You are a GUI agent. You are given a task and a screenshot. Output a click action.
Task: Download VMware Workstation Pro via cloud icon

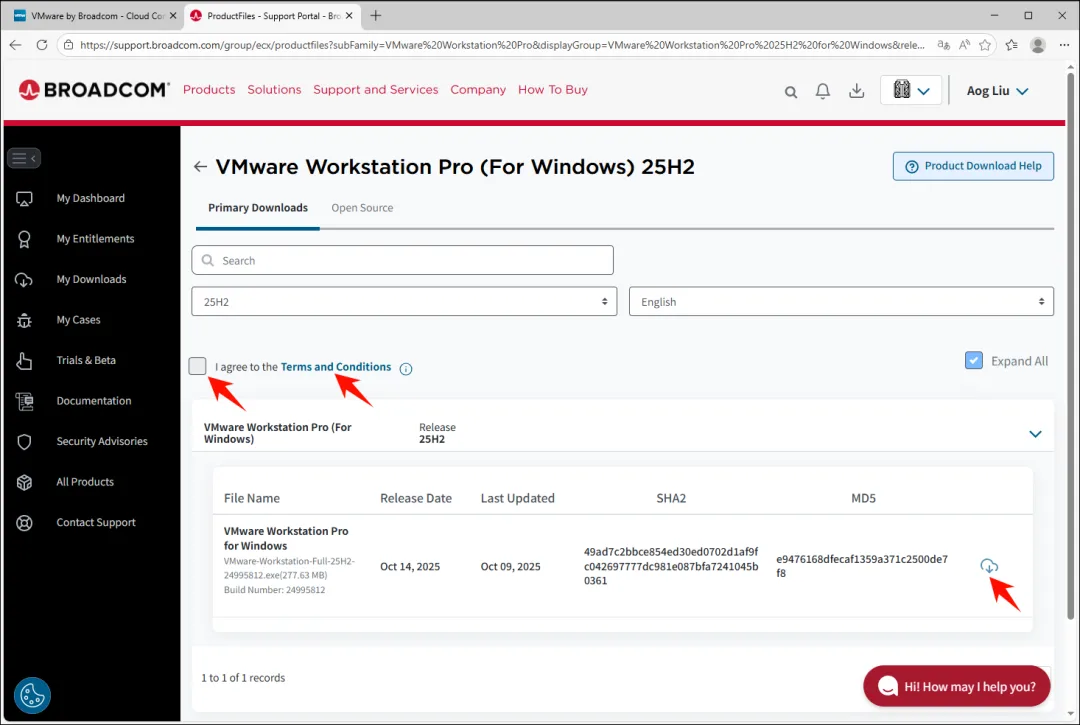[x=988, y=566]
